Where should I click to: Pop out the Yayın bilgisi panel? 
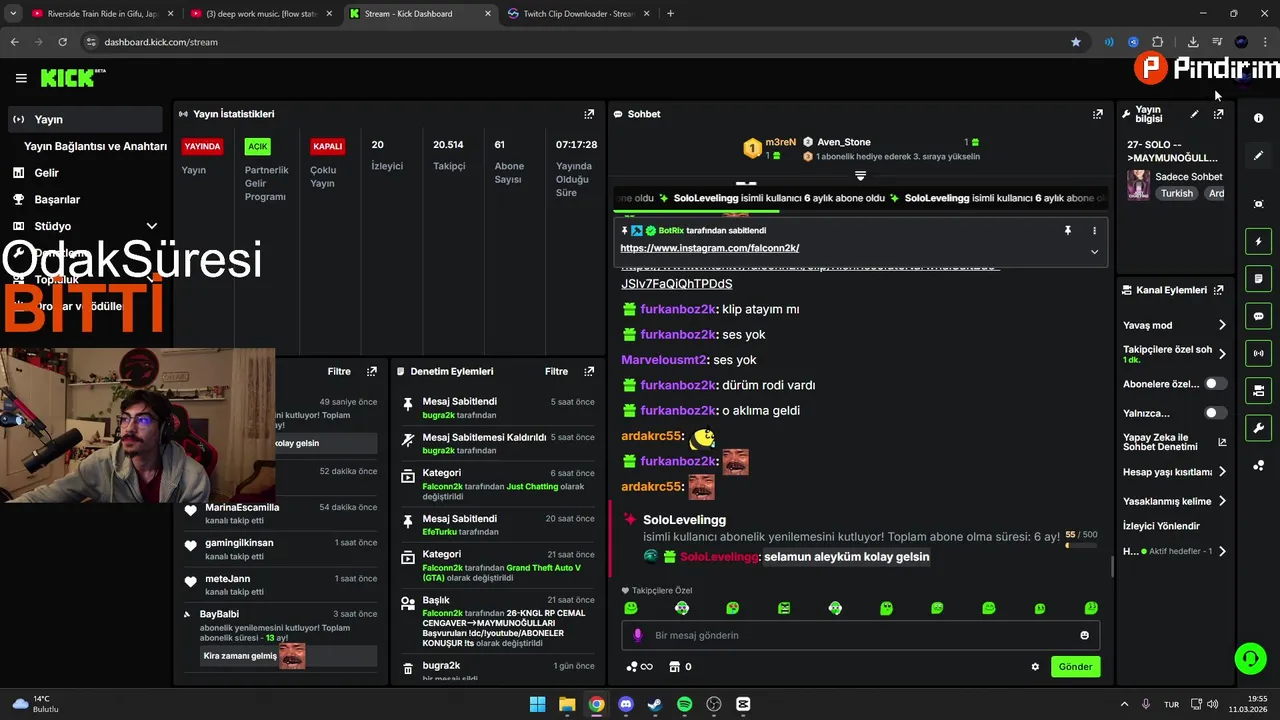pos(1218,114)
